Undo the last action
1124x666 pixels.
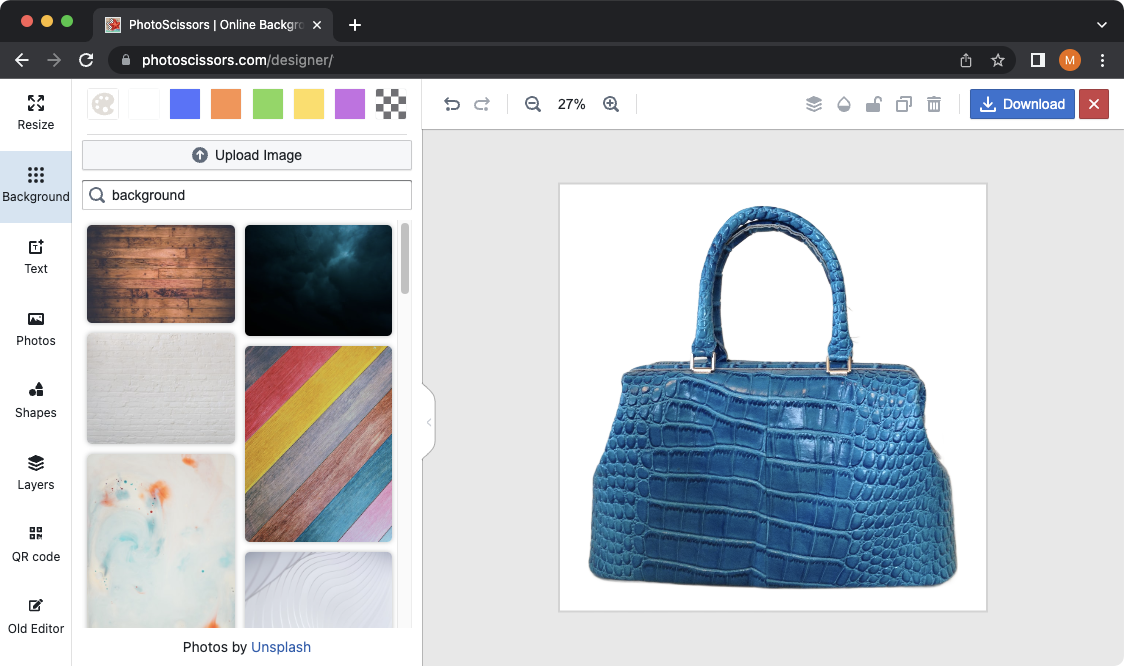451,104
